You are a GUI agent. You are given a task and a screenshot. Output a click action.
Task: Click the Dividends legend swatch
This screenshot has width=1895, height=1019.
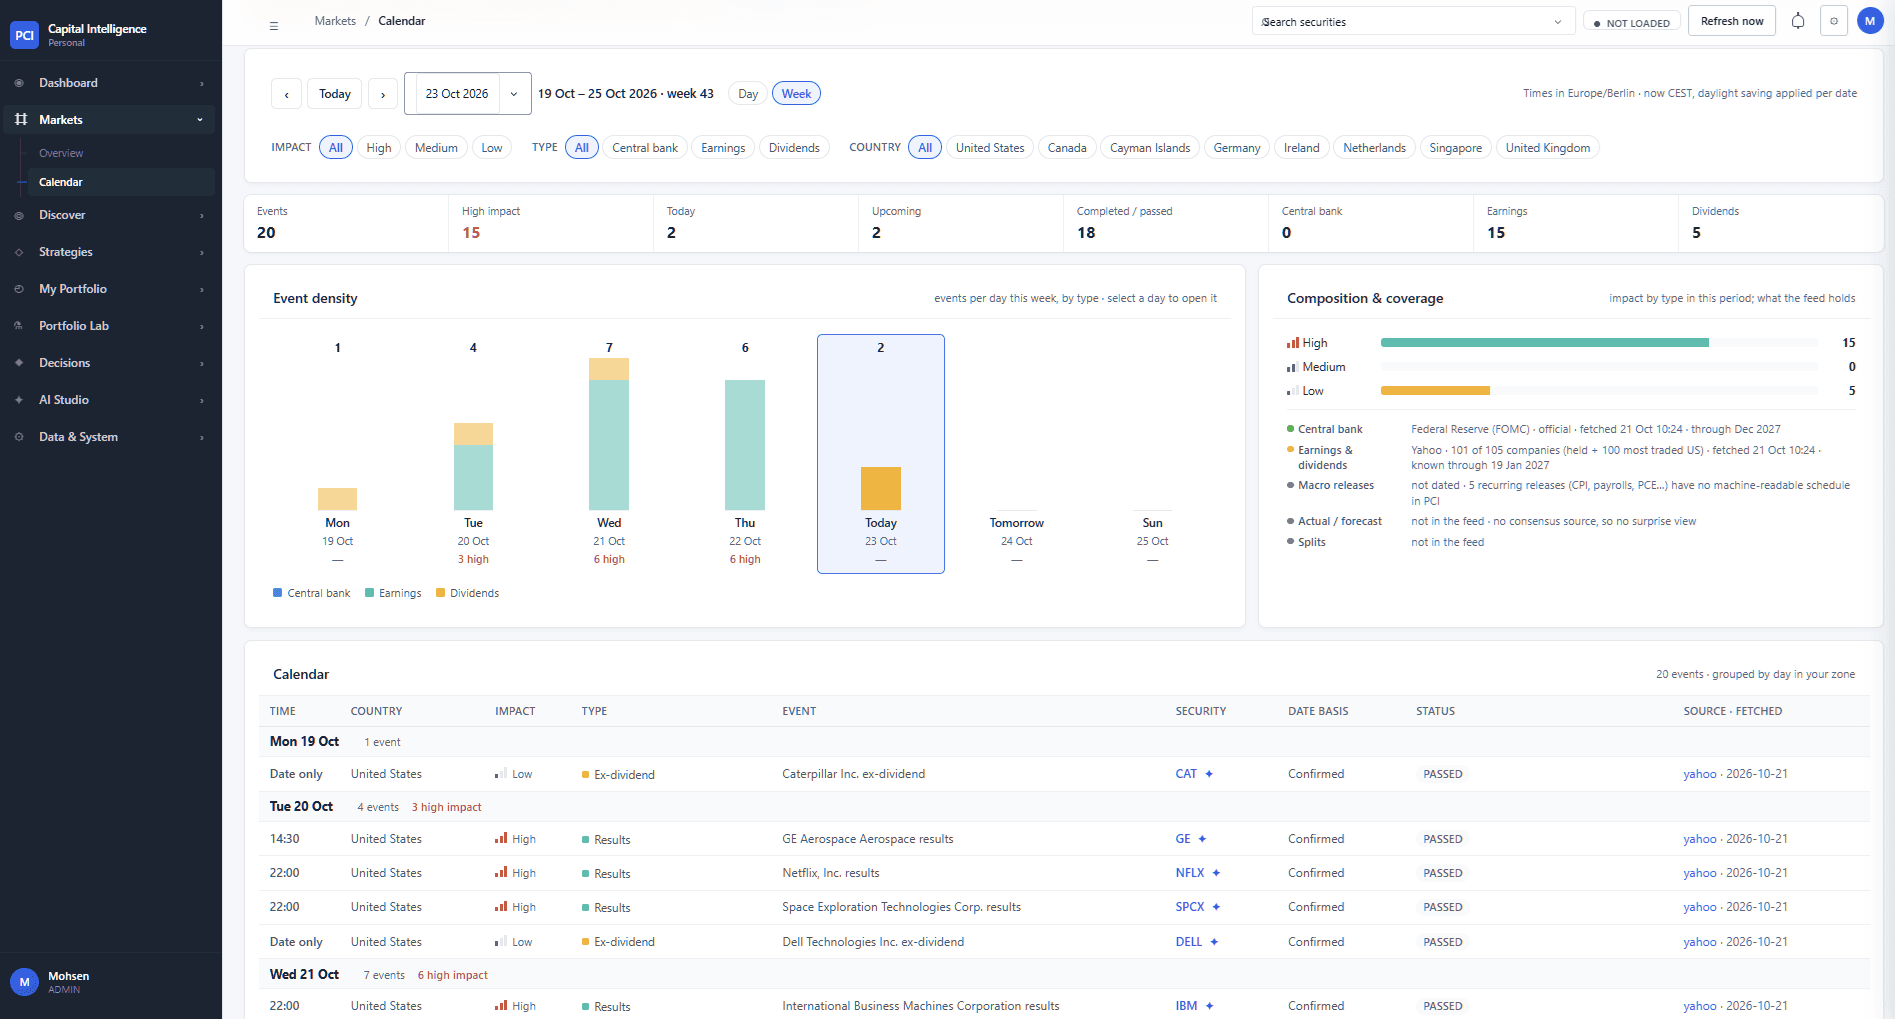click(x=440, y=593)
